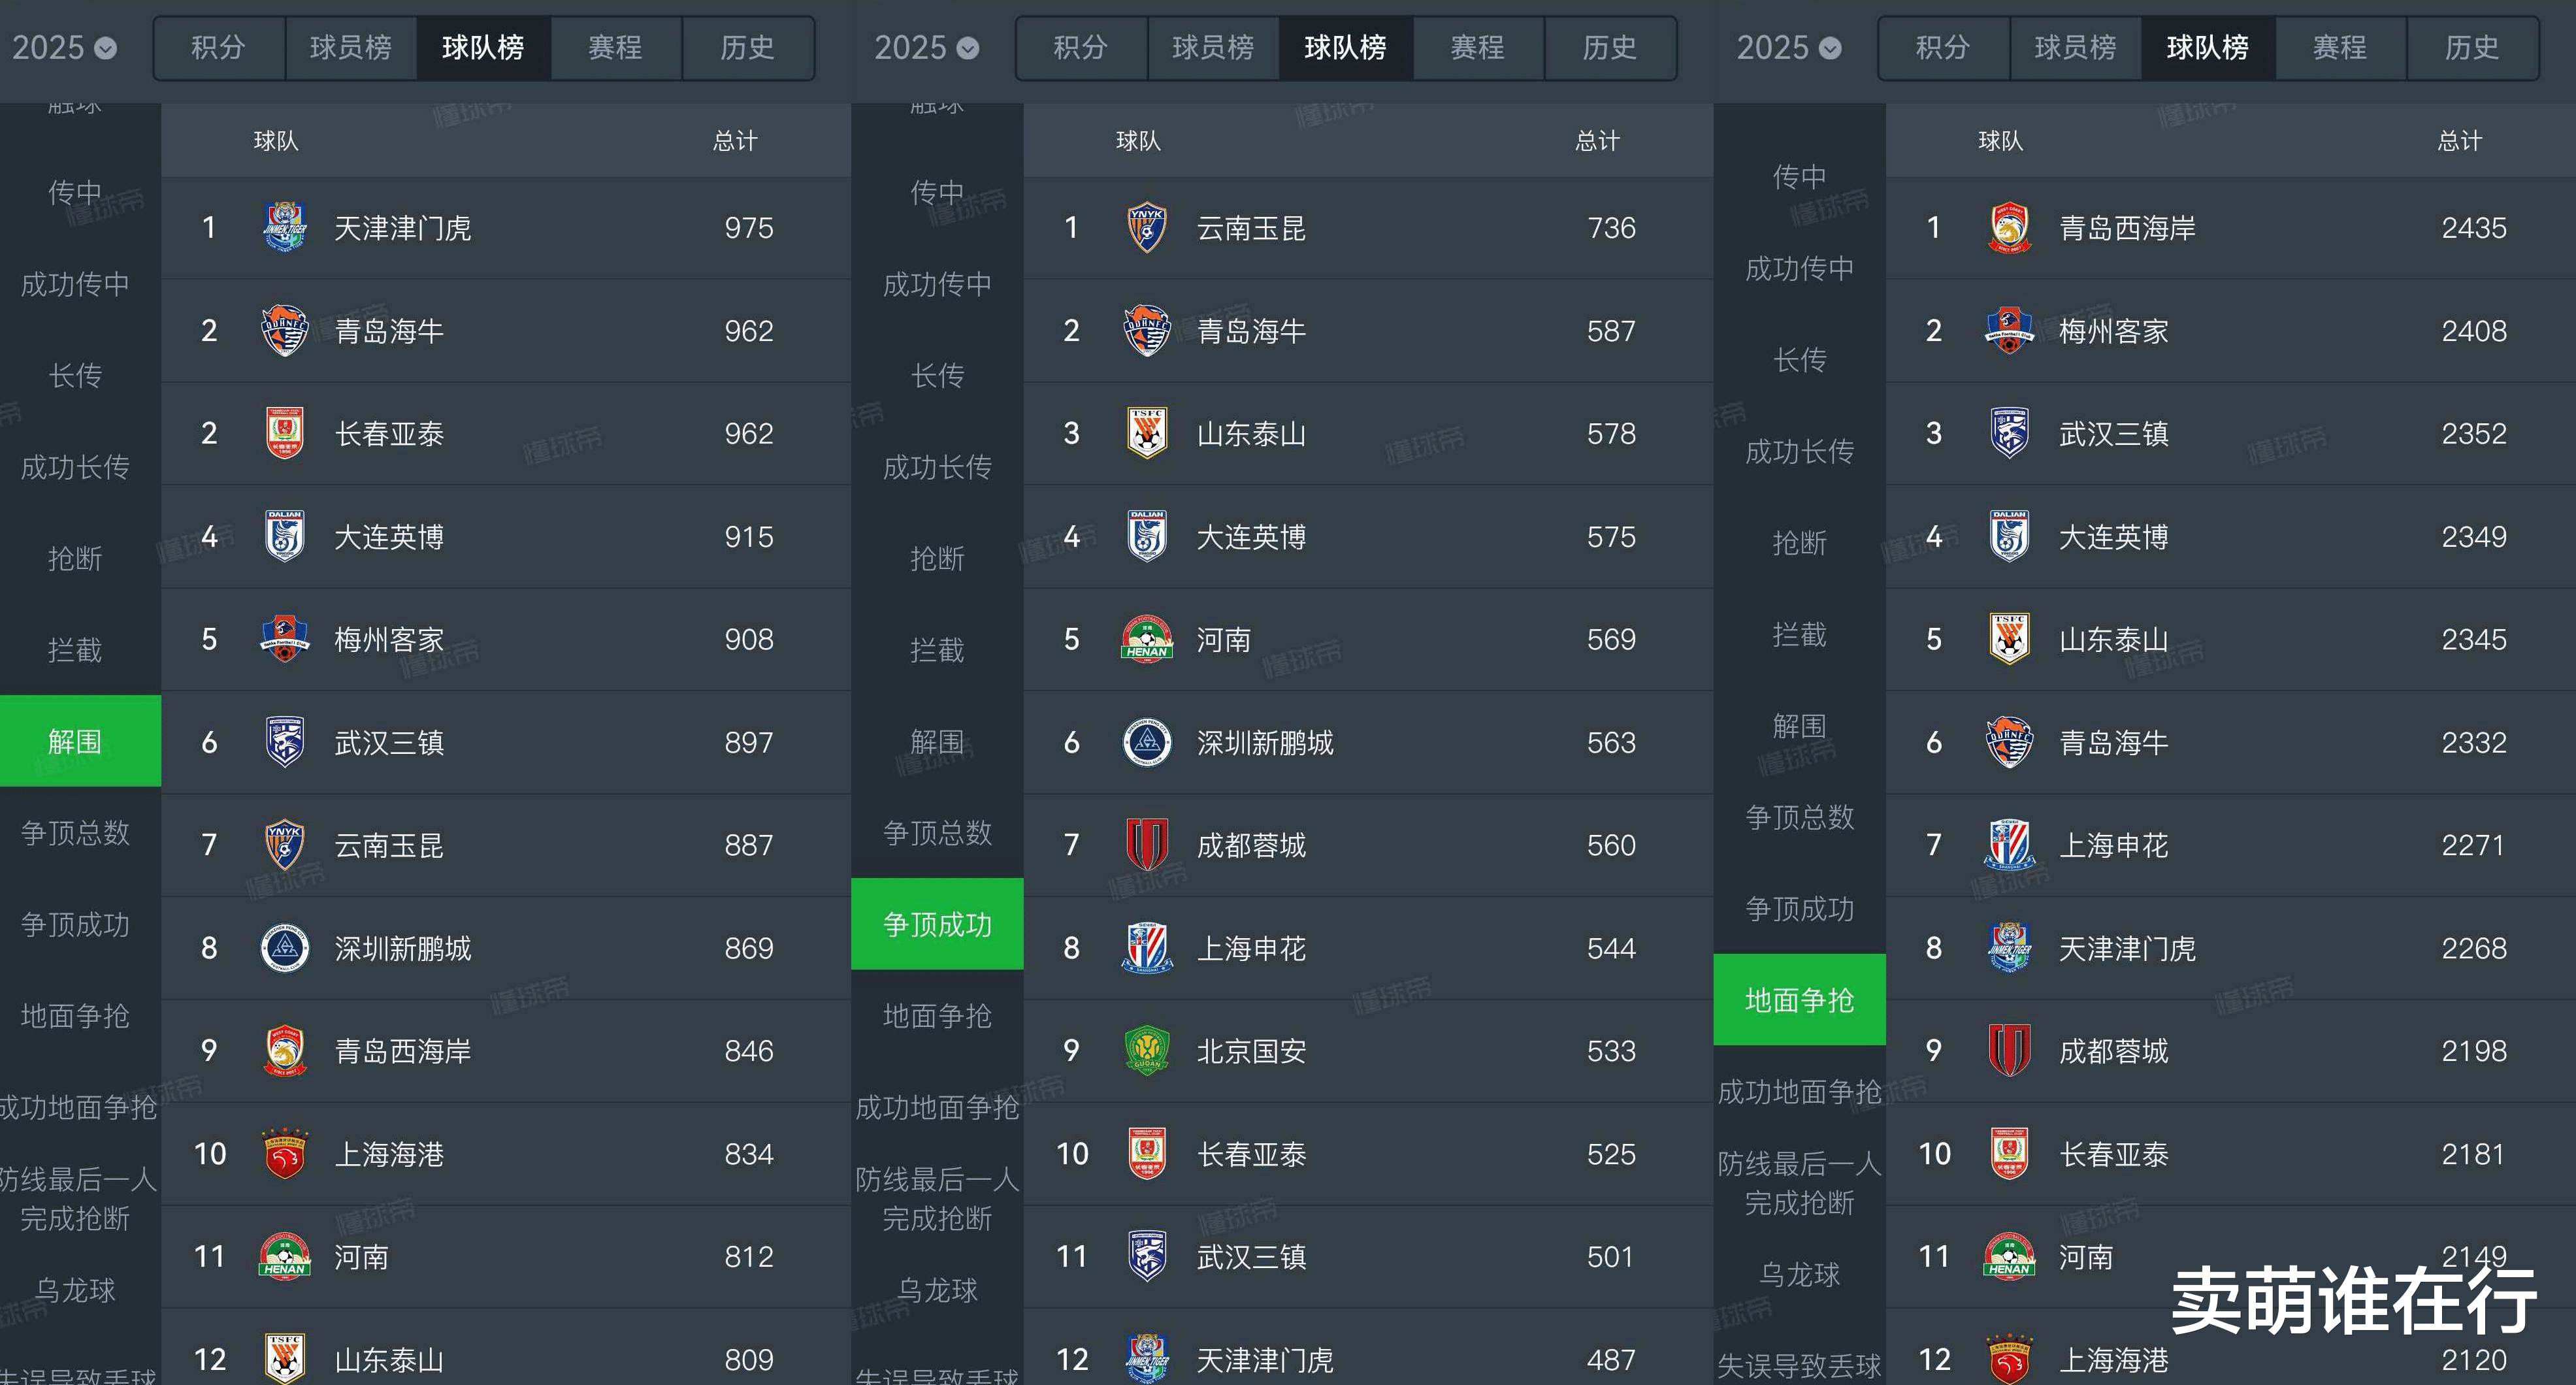Screen dimensions: 2576x1385
Task: Open the 赛程 tab in the rightmost panel
Action: click(x=2339, y=47)
